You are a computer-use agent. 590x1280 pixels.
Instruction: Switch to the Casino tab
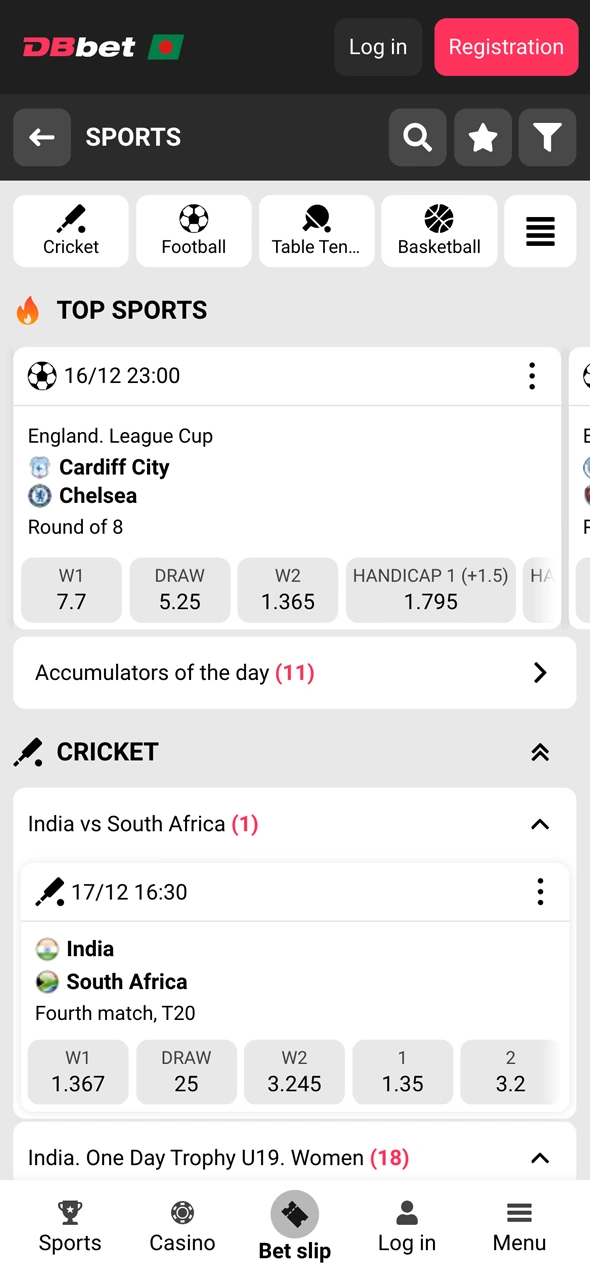182,1227
